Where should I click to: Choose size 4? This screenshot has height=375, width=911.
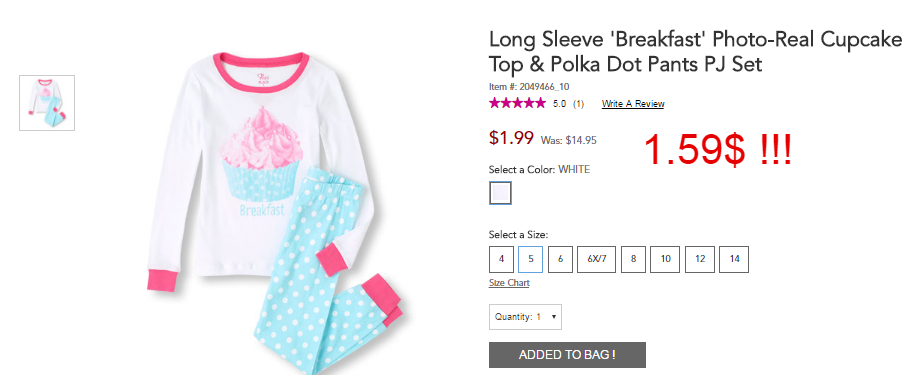pos(501,259)
